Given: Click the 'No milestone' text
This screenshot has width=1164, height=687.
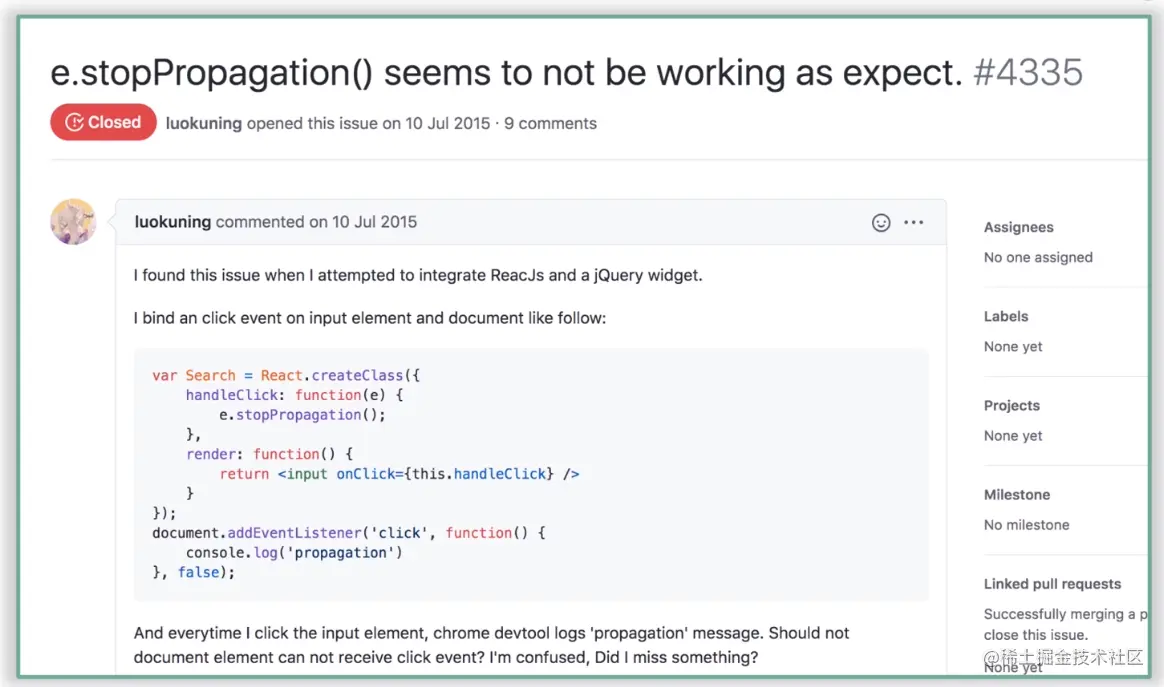Looking at the screenshot, I should [x=1026, y=525].
